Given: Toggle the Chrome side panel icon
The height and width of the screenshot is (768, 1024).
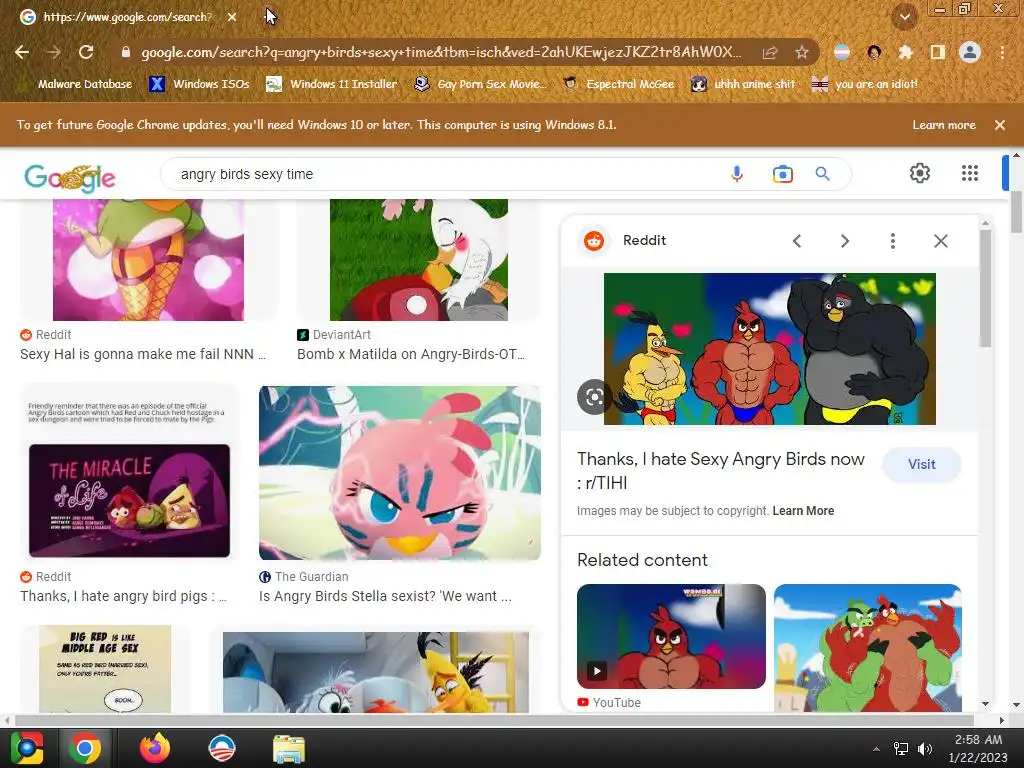Looking at the screenshot, I should coord(938,52).
